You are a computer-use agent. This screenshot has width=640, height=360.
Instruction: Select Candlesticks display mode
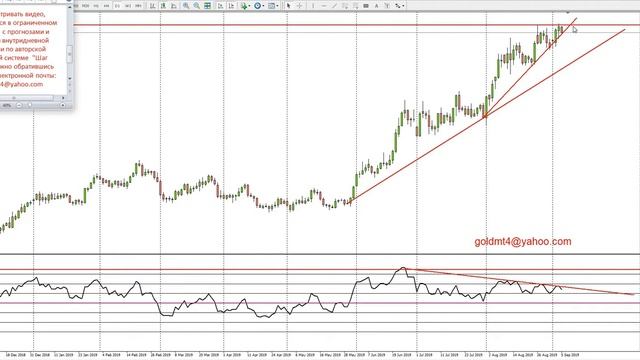click(x=163, y=6)
